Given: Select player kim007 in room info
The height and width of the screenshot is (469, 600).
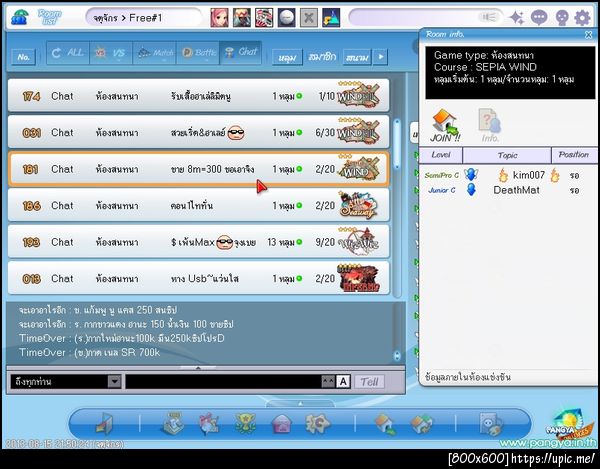Looking at the screenshot, I should pos(508,175).
